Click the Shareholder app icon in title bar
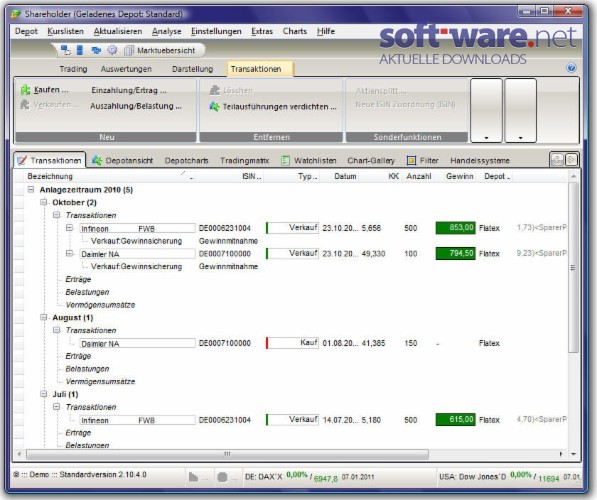597x500 pixels. (x=16, y=14)
